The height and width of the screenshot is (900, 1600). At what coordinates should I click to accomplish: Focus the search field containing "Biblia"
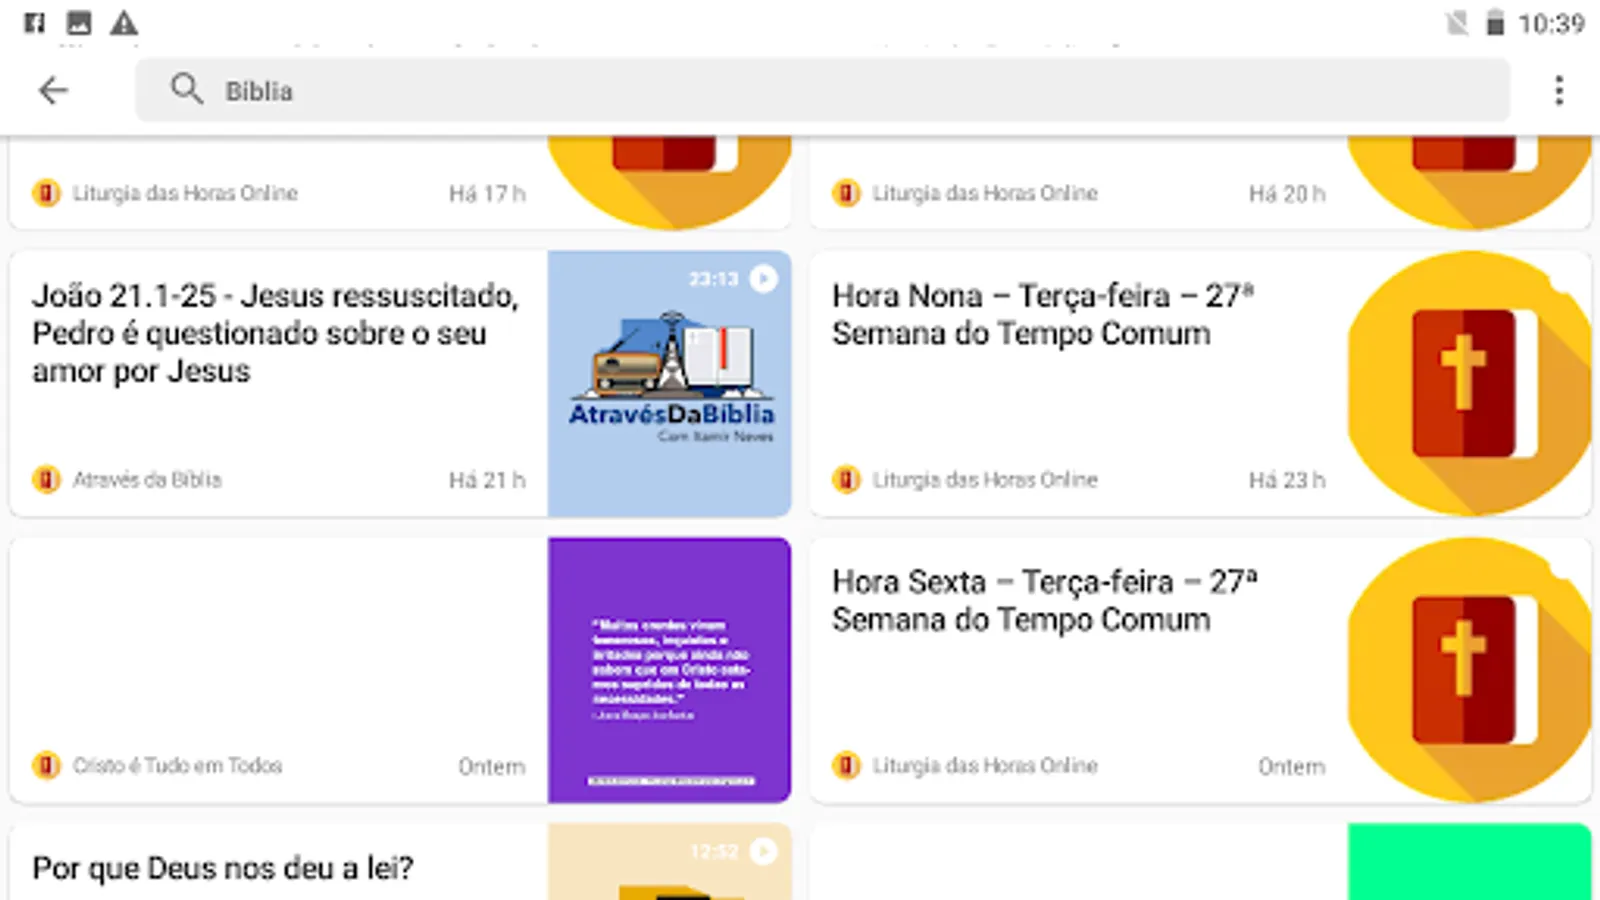tap(822, 90)
